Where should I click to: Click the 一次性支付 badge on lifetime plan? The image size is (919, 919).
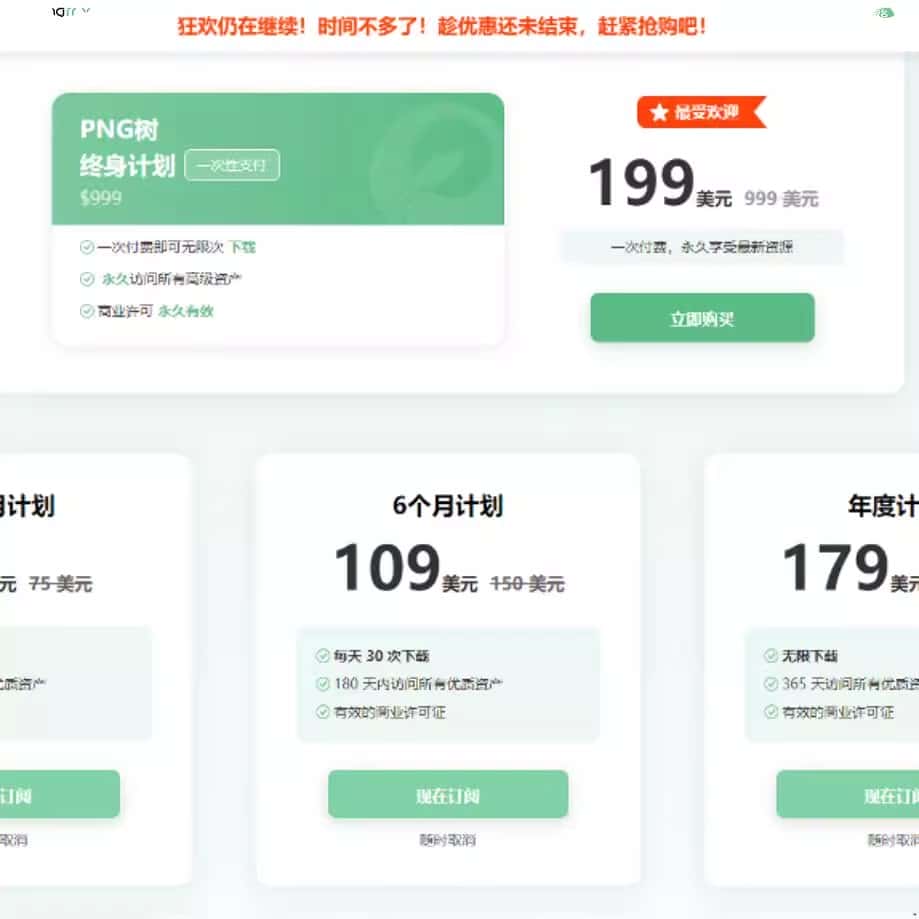[232, 165]
